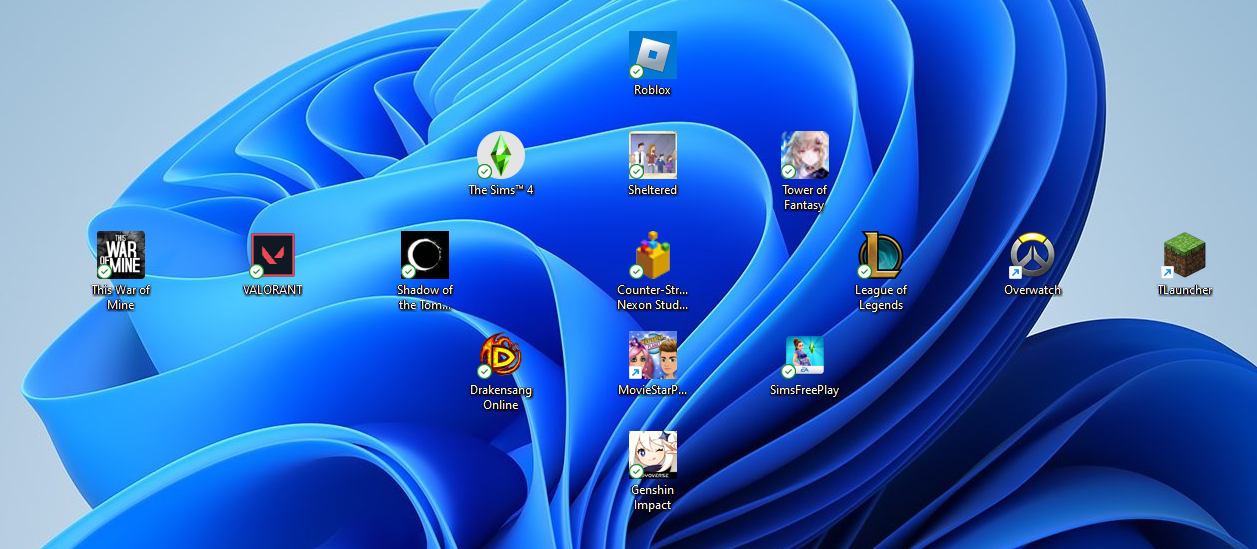Click the "SimsFreePlay" label text
1257x549 pixels.
805,390
